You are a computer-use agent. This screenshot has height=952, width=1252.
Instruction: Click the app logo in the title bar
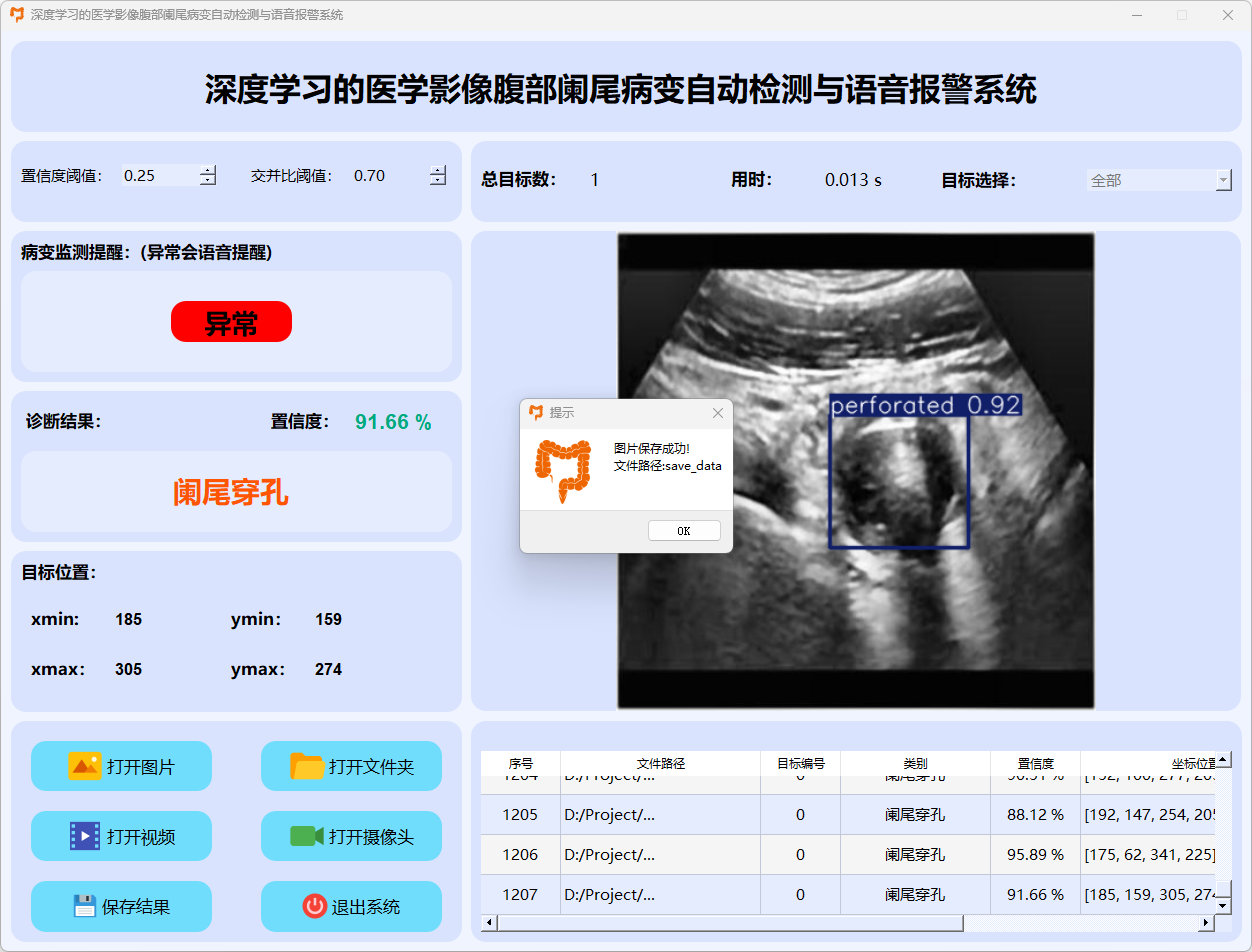click(16, 15)
